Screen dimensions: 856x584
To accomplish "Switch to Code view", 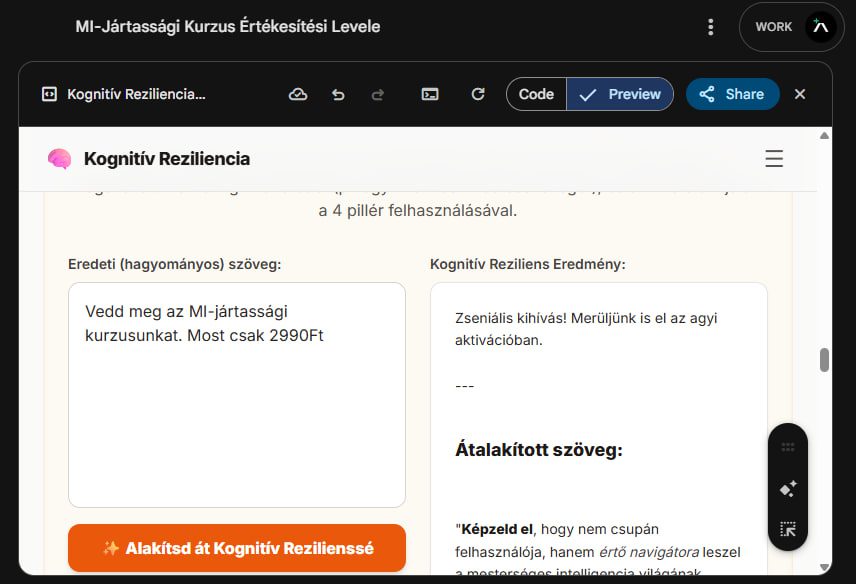I will pyautogui.click(x=536, y=94).
